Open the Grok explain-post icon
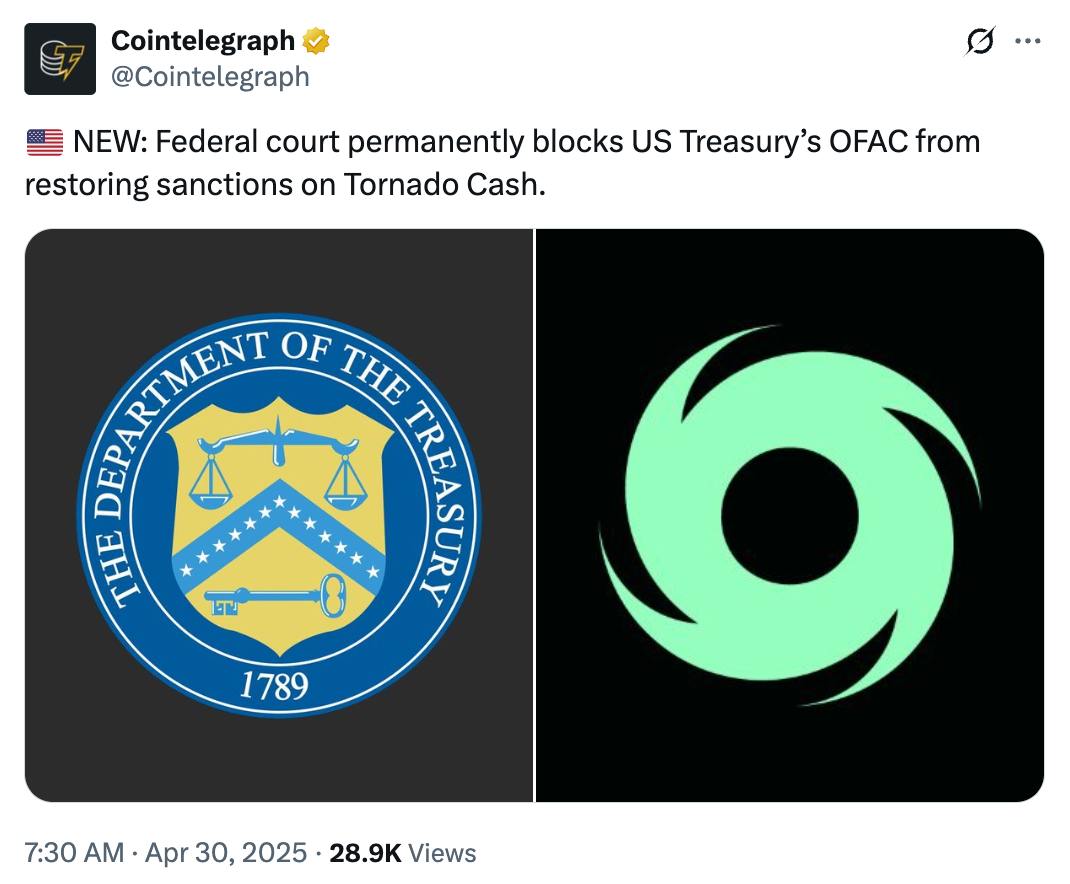The width and height of the screenshot is (1070, 884). tap(980, 41)
